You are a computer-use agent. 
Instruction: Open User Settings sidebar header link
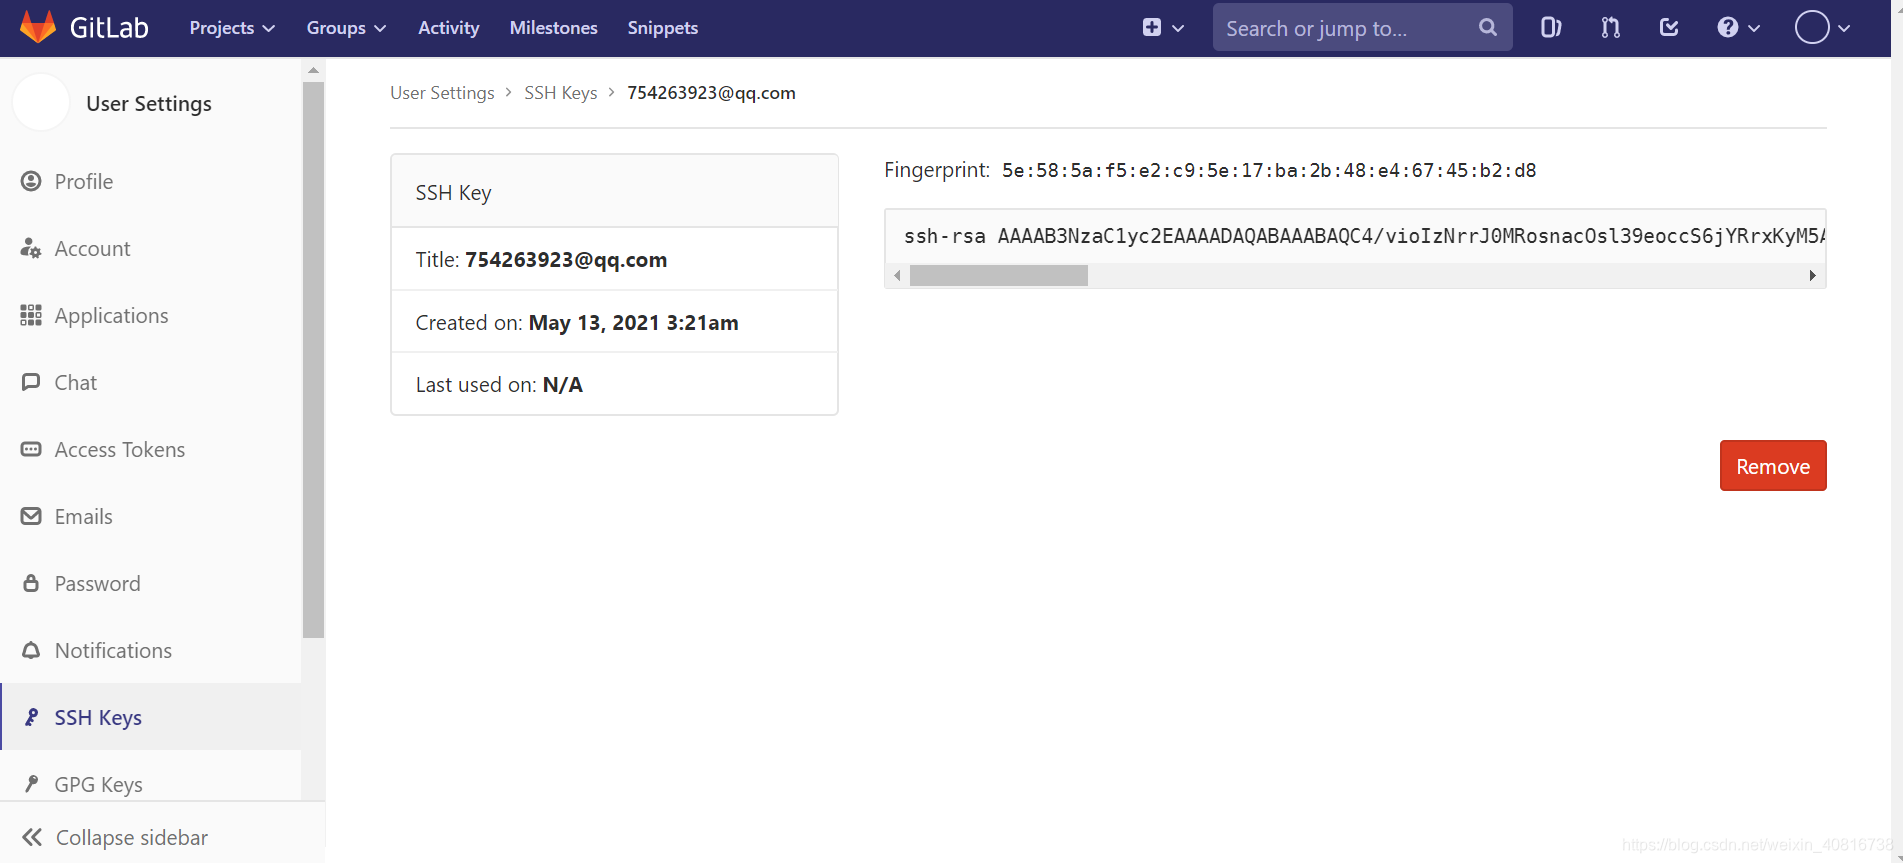(149, 104)
